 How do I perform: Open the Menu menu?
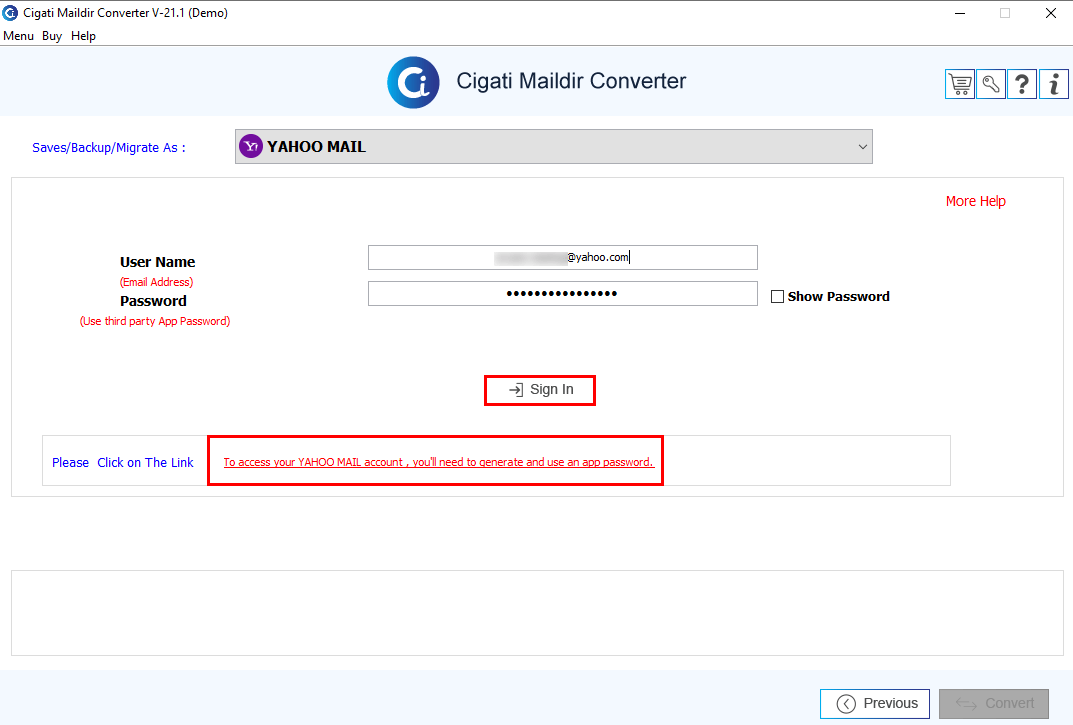click(18, 36)
